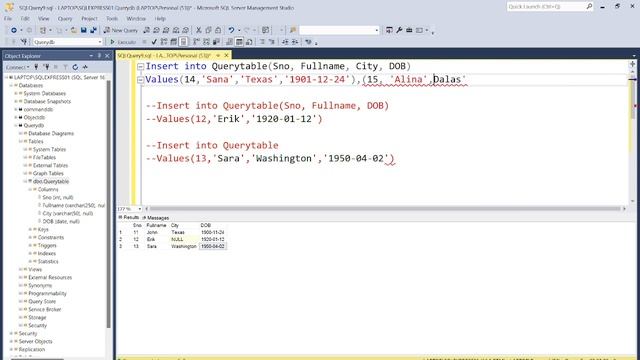This screenshot has height=360, width=640.
Task: Open the Tools menu
Action: (112, 19)
